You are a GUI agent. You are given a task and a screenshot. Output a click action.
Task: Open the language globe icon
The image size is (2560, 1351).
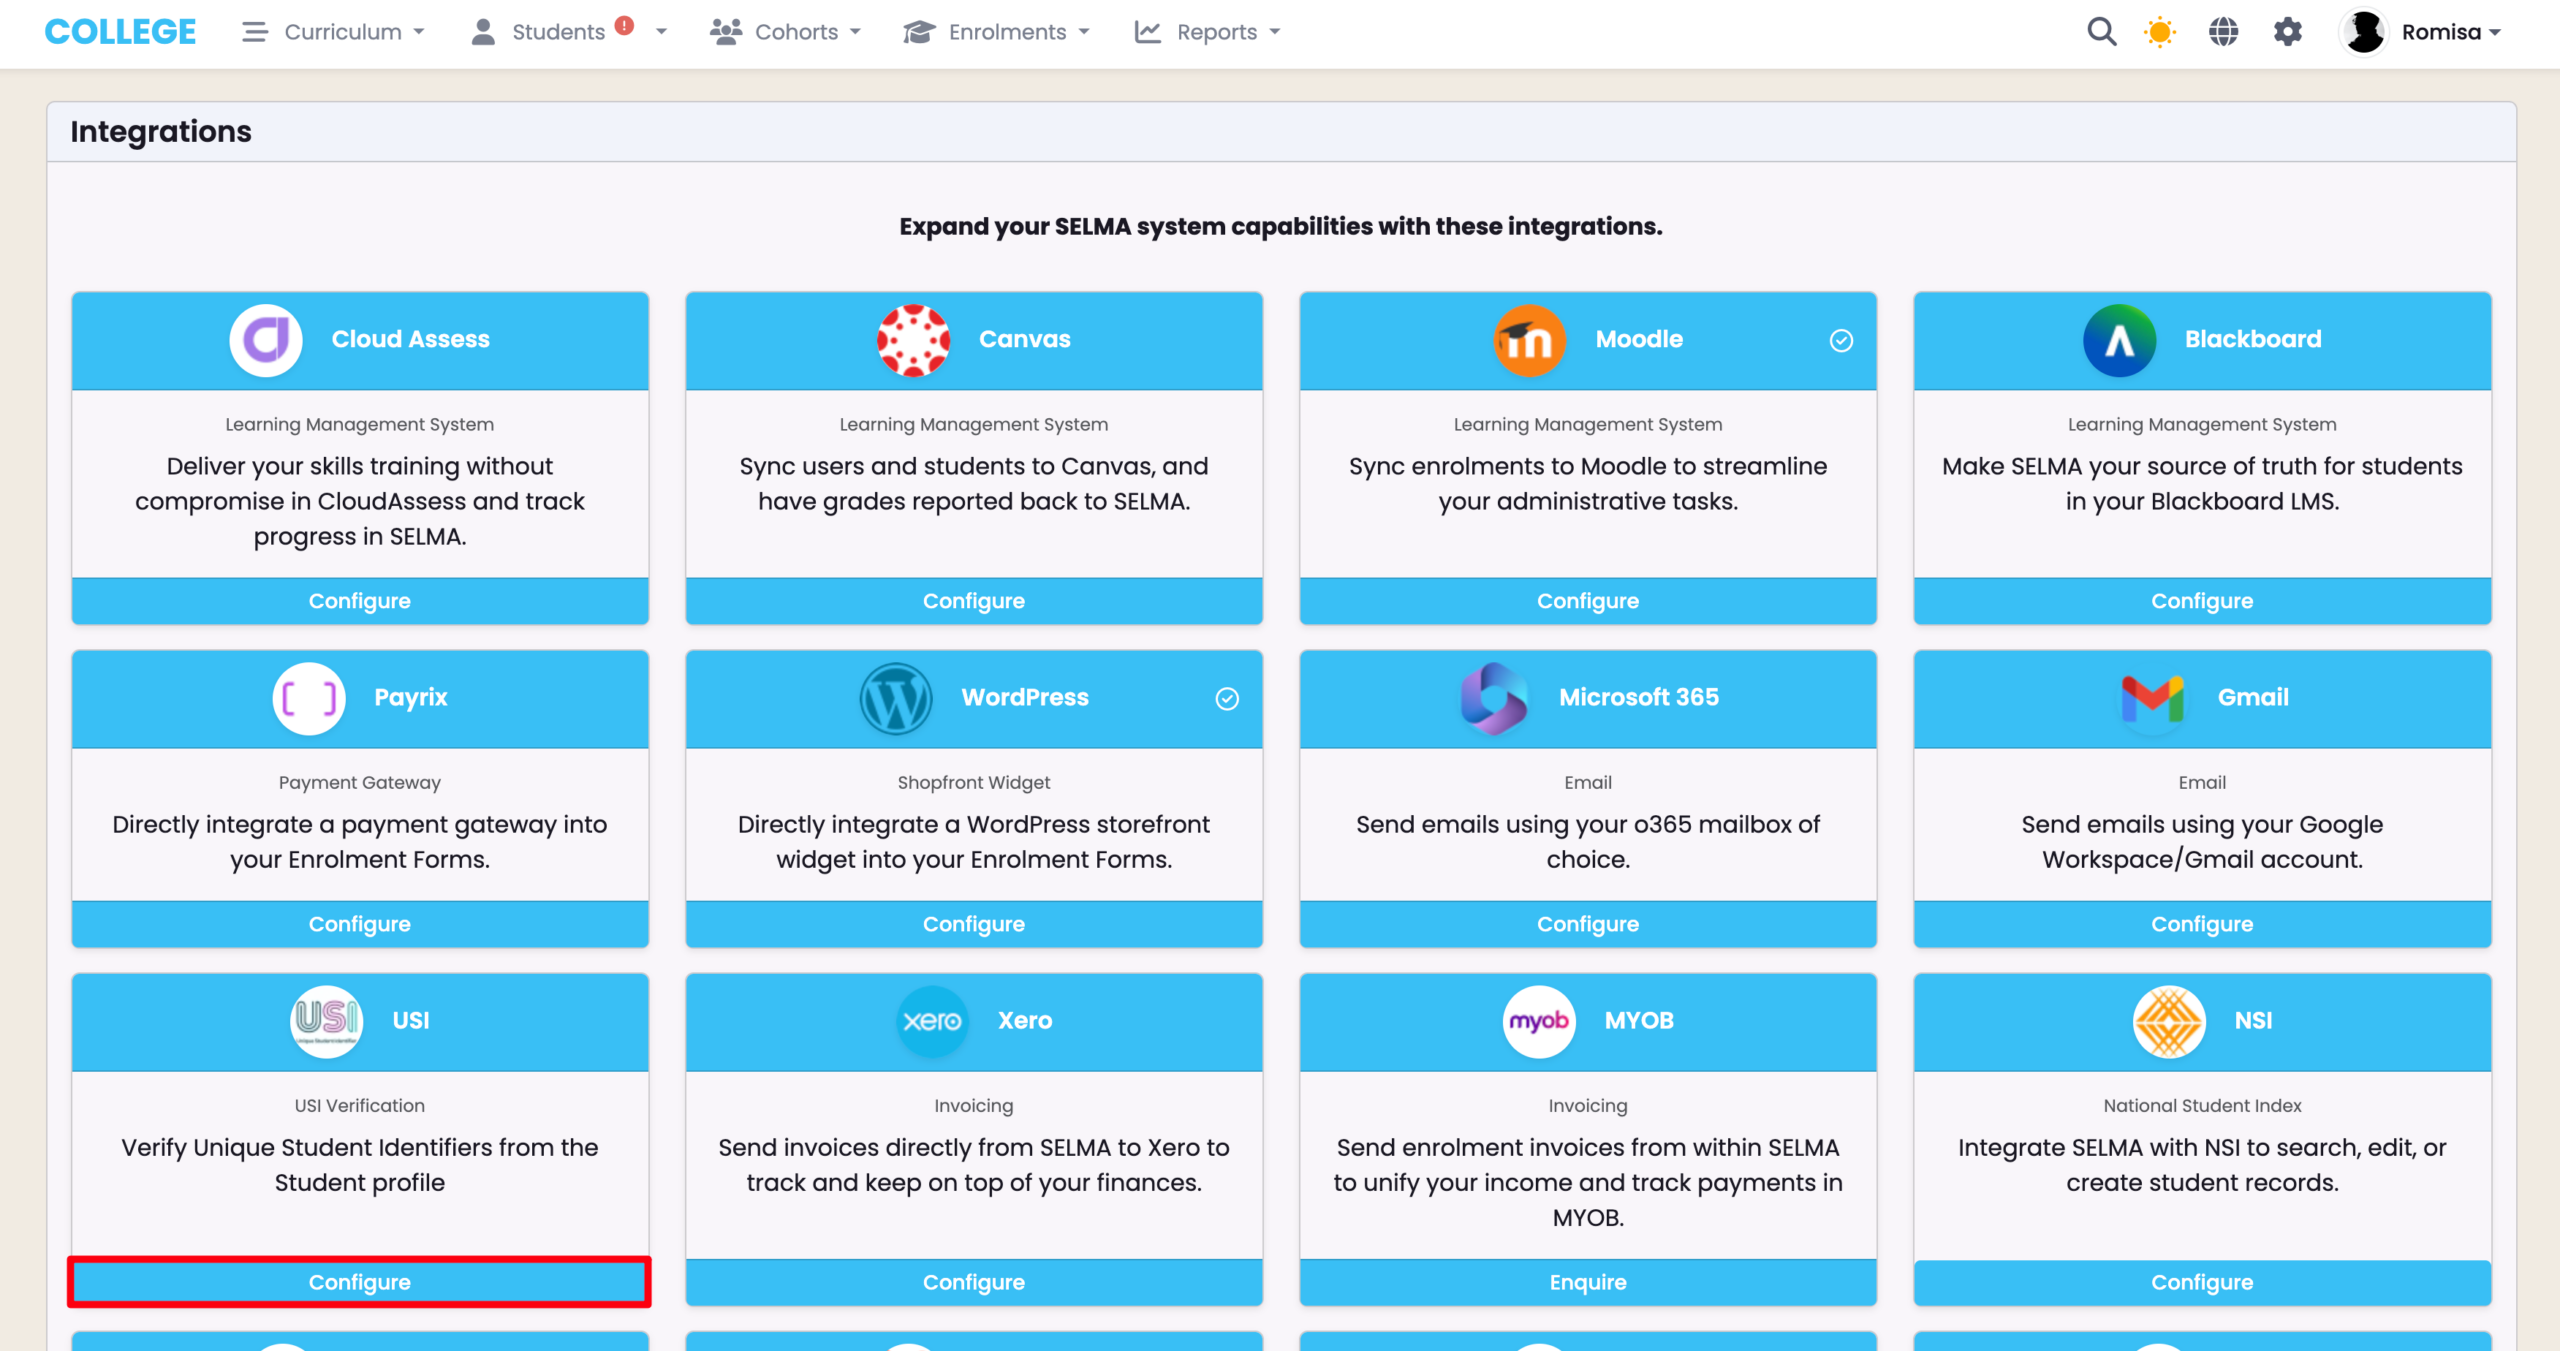(2223, 32)
